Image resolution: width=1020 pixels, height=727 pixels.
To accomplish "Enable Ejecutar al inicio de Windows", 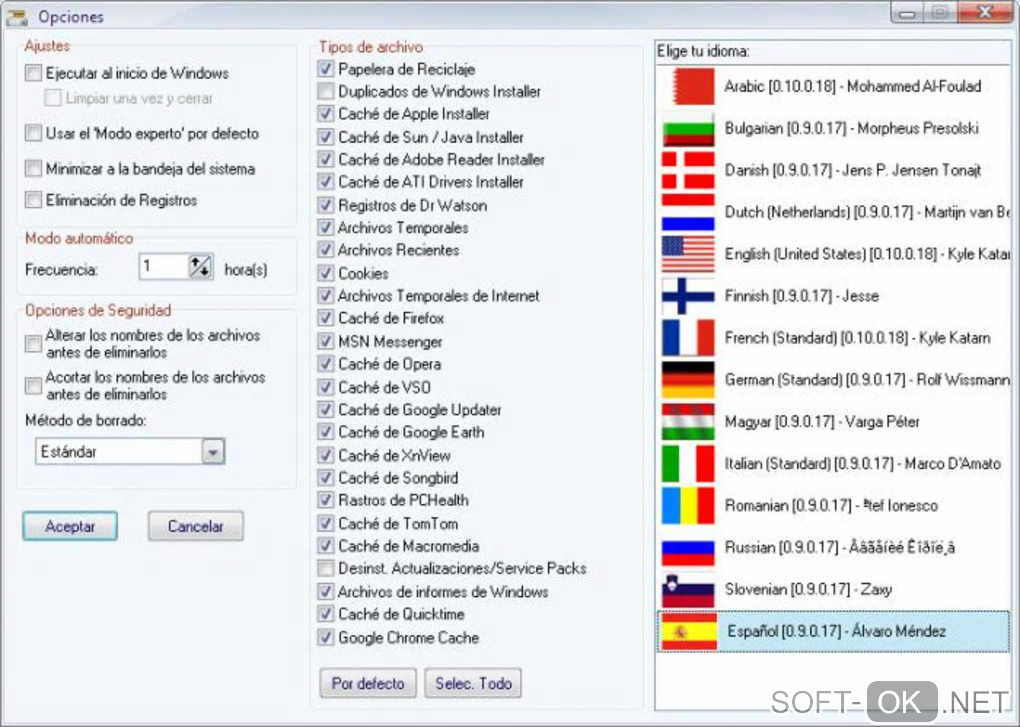I will click(x=33, y=73).
